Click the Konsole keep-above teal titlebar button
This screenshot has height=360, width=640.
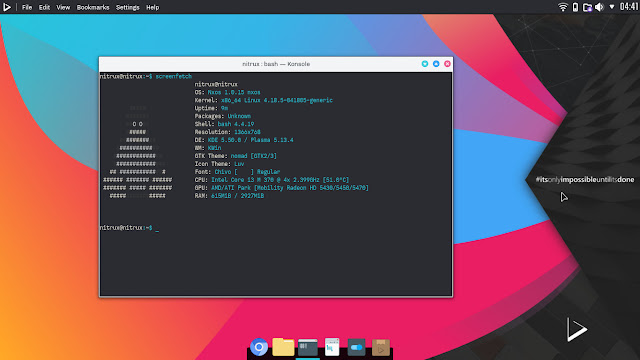click(x=424, y=64)
